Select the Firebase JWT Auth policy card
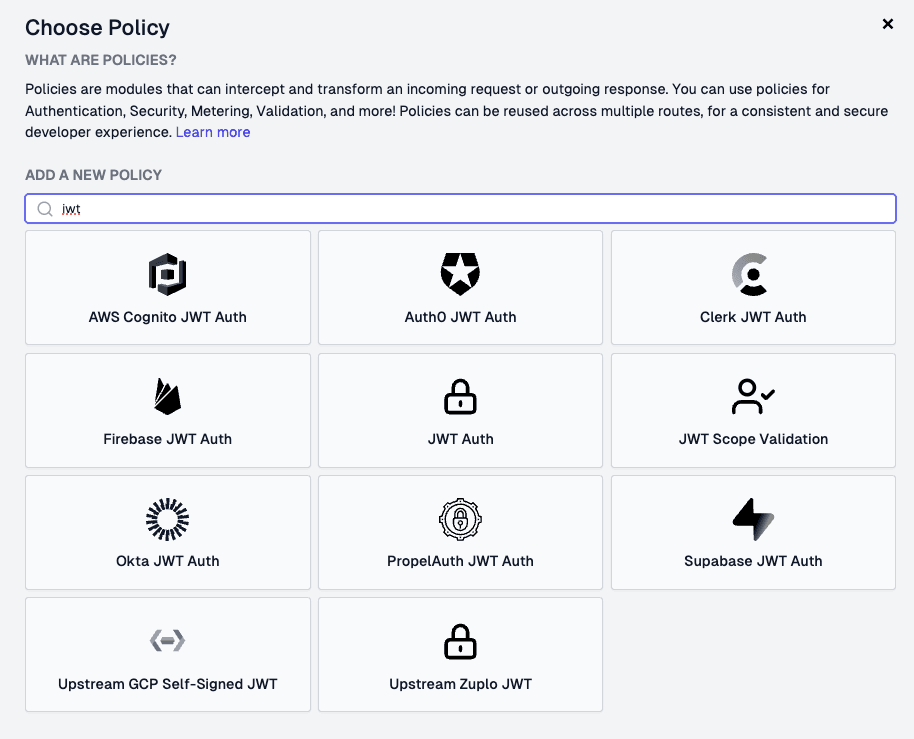Screen dimensions: 914x739 [167, 410]
